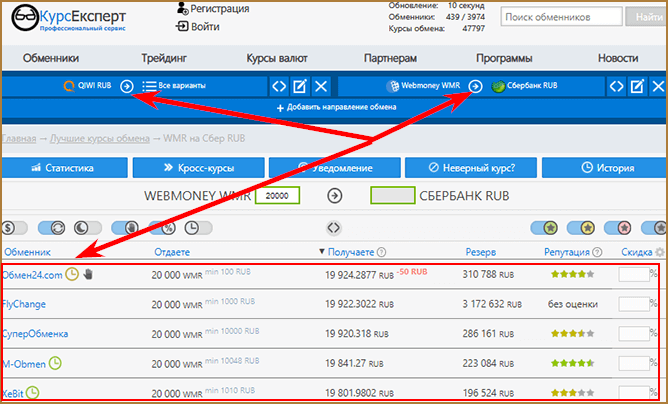Edit the discount field in FlyChange row

pos(634,304)
